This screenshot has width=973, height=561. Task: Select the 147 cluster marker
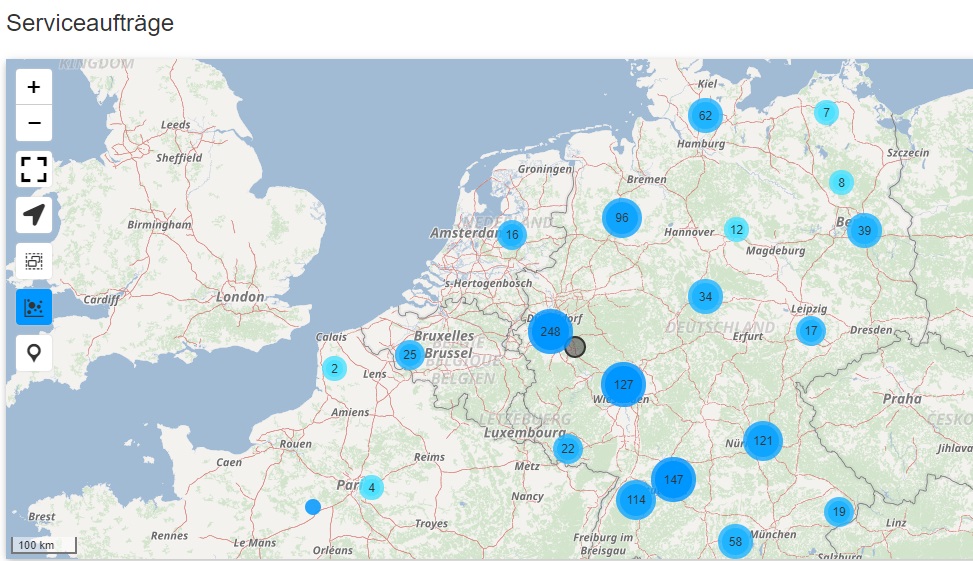coord(673,479)
